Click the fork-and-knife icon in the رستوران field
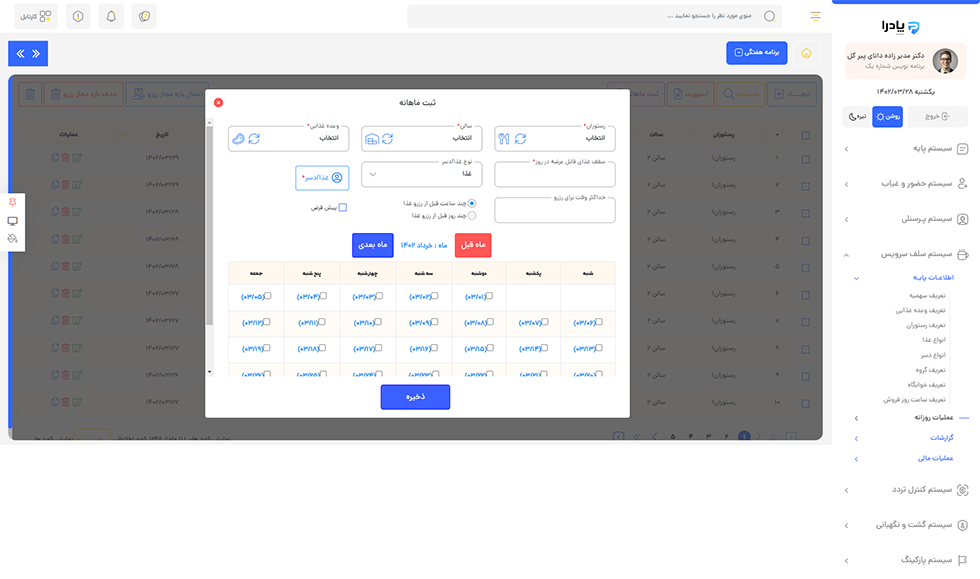Viewport: 980px width, 579px height. (504, 139)
